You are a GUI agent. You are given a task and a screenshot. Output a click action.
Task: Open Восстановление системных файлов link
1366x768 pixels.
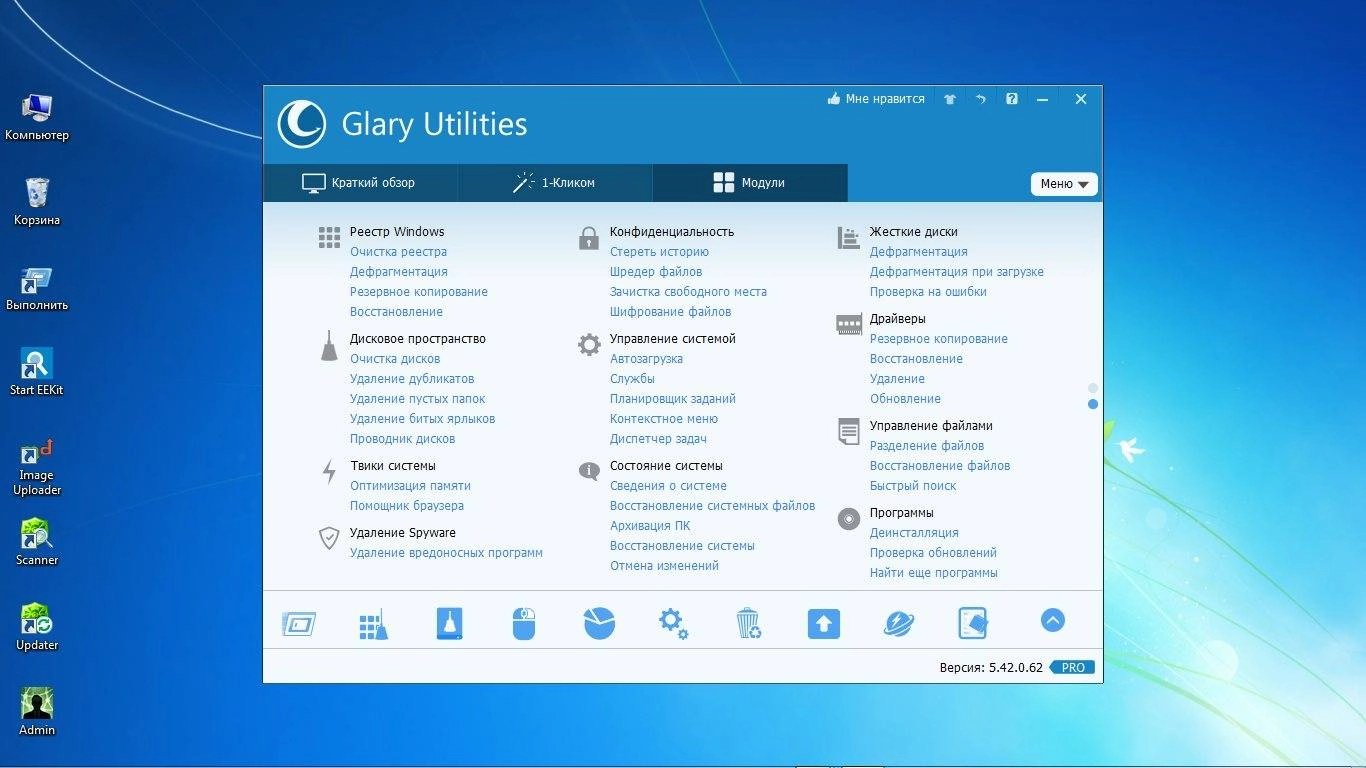713,506
